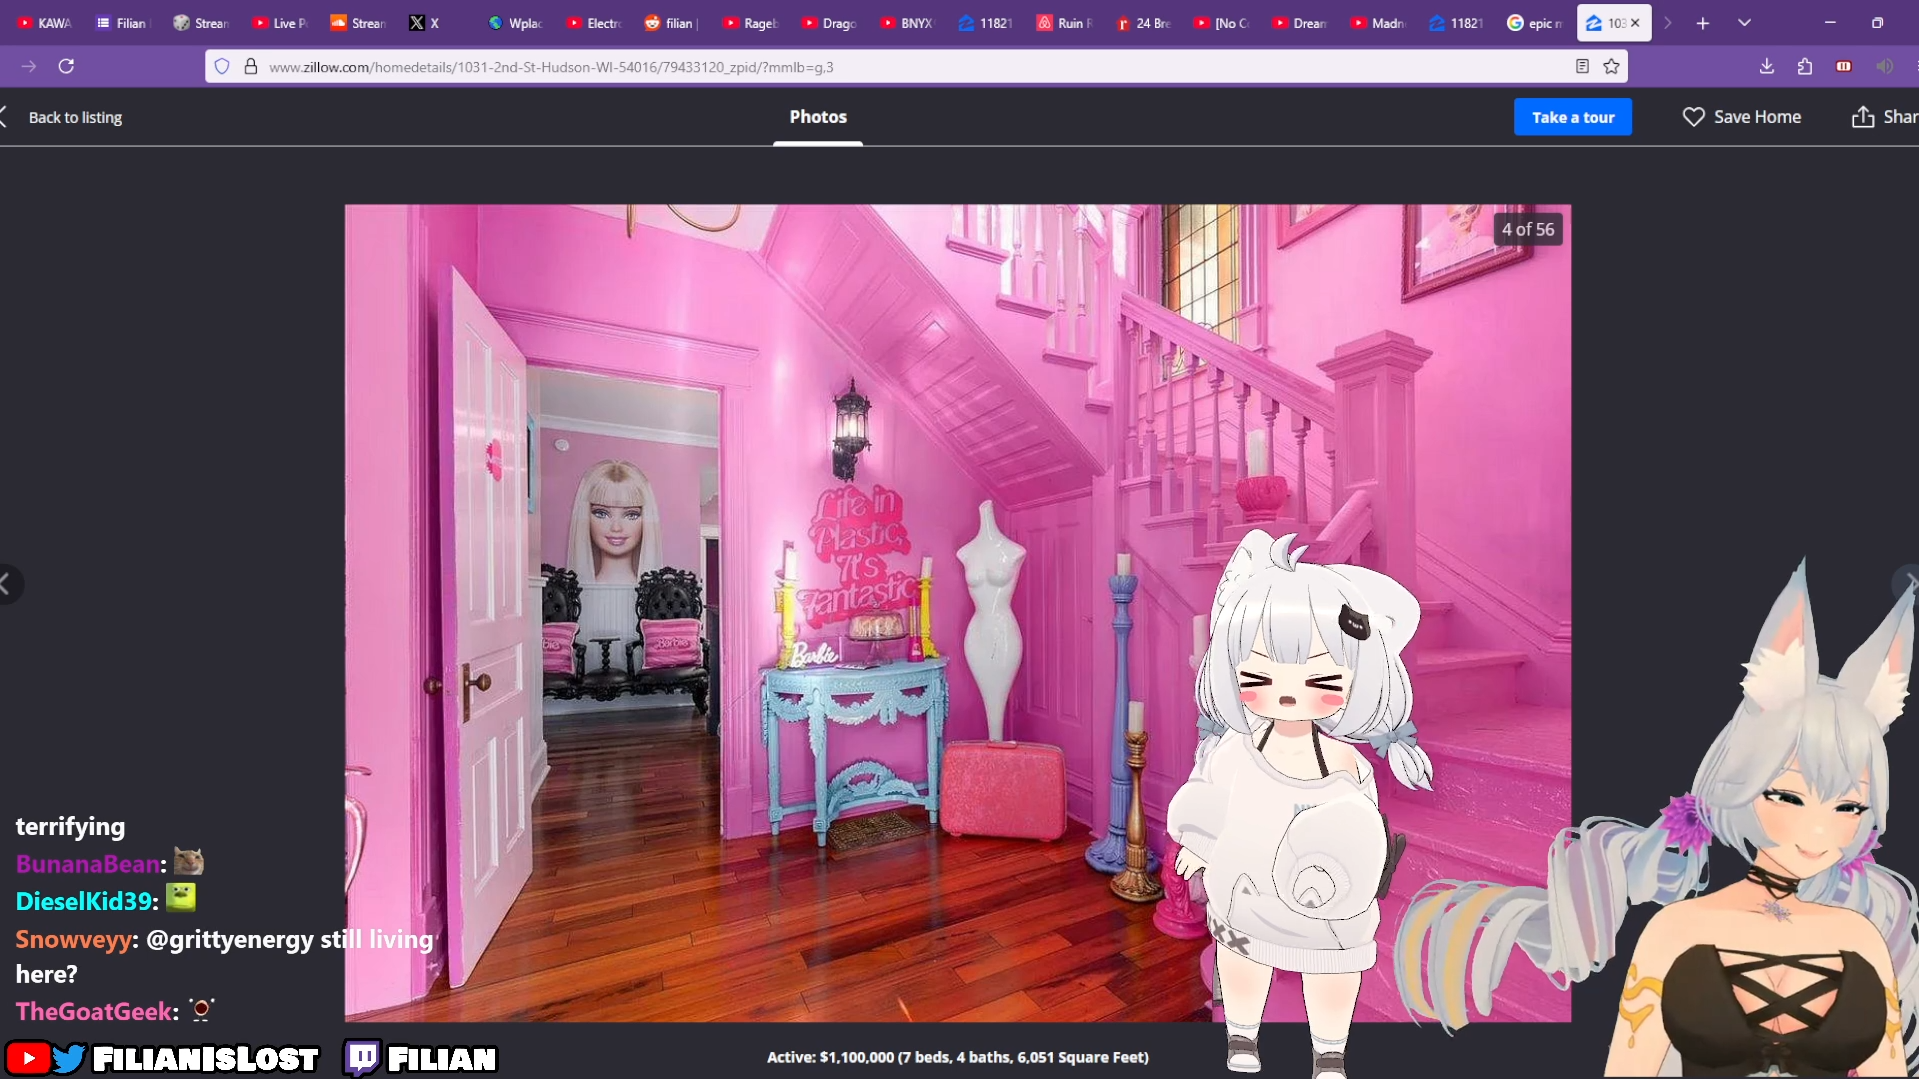
Task: Open the 24 Bre tab
Action: [1144, 23]
